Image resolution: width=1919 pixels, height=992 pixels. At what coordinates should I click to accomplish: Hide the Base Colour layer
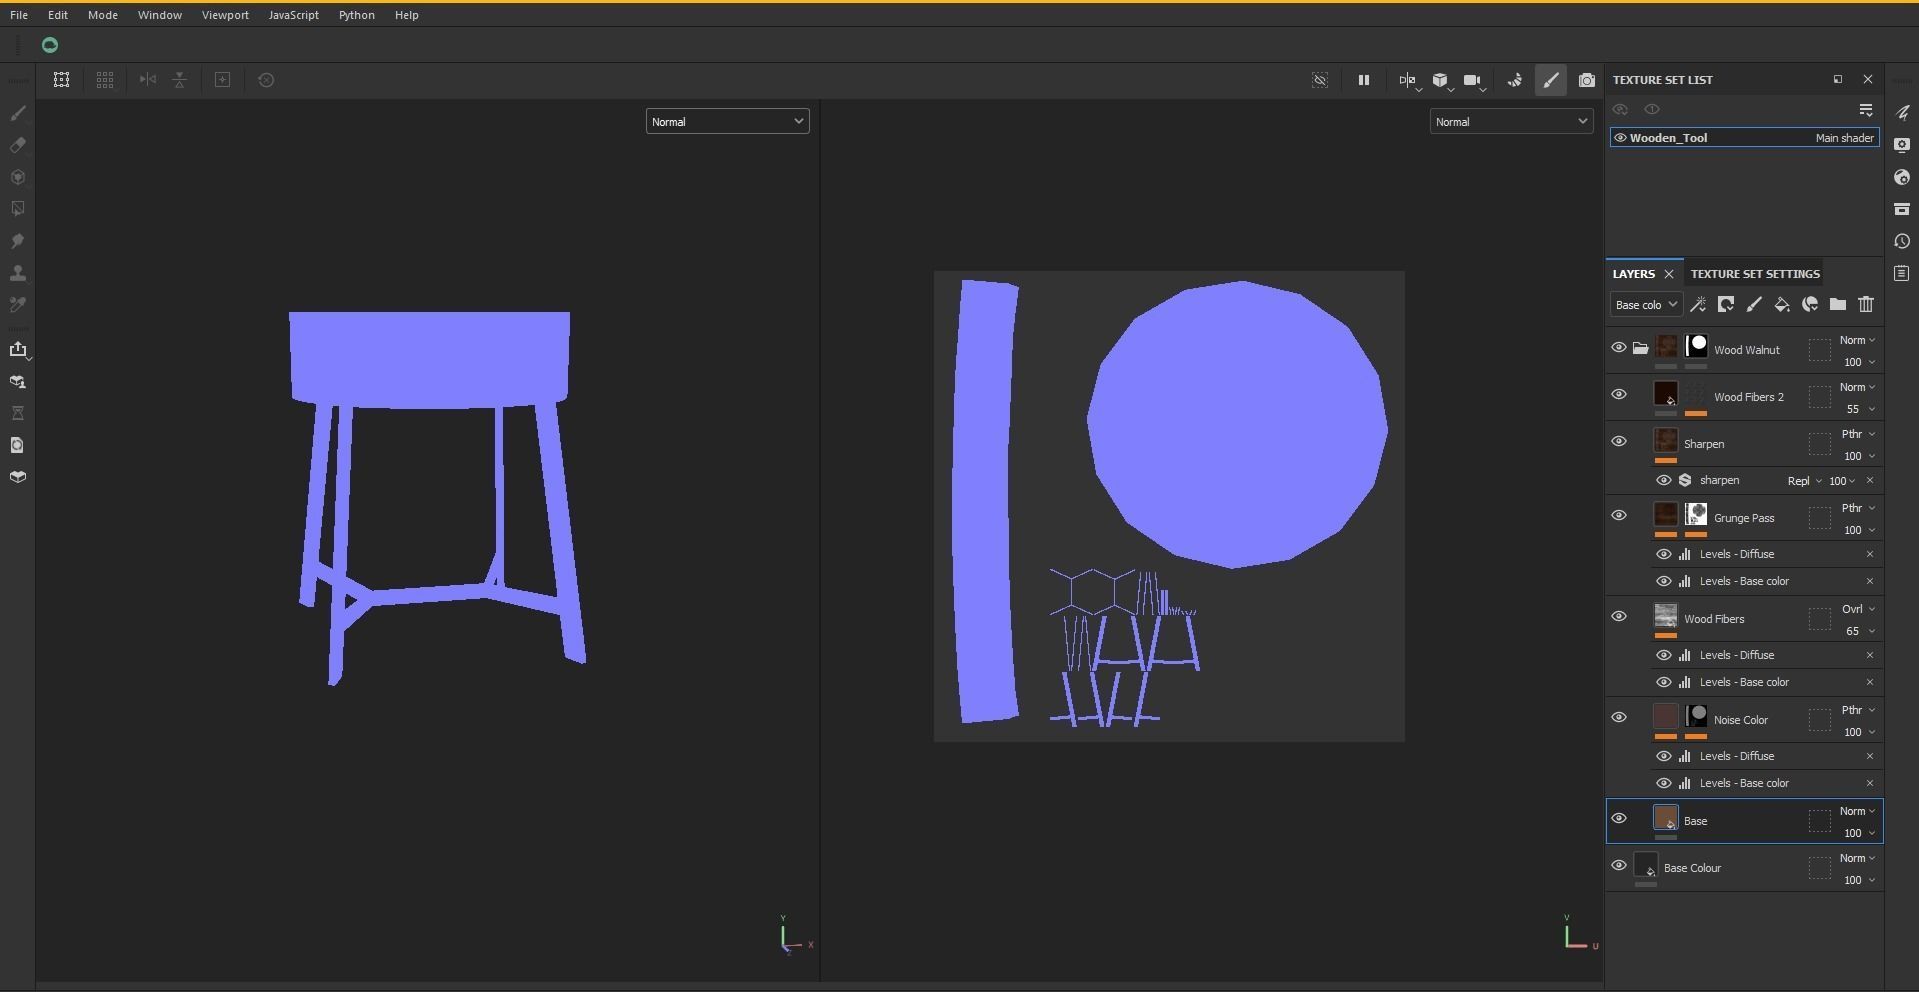click(x=1619, y=866)
